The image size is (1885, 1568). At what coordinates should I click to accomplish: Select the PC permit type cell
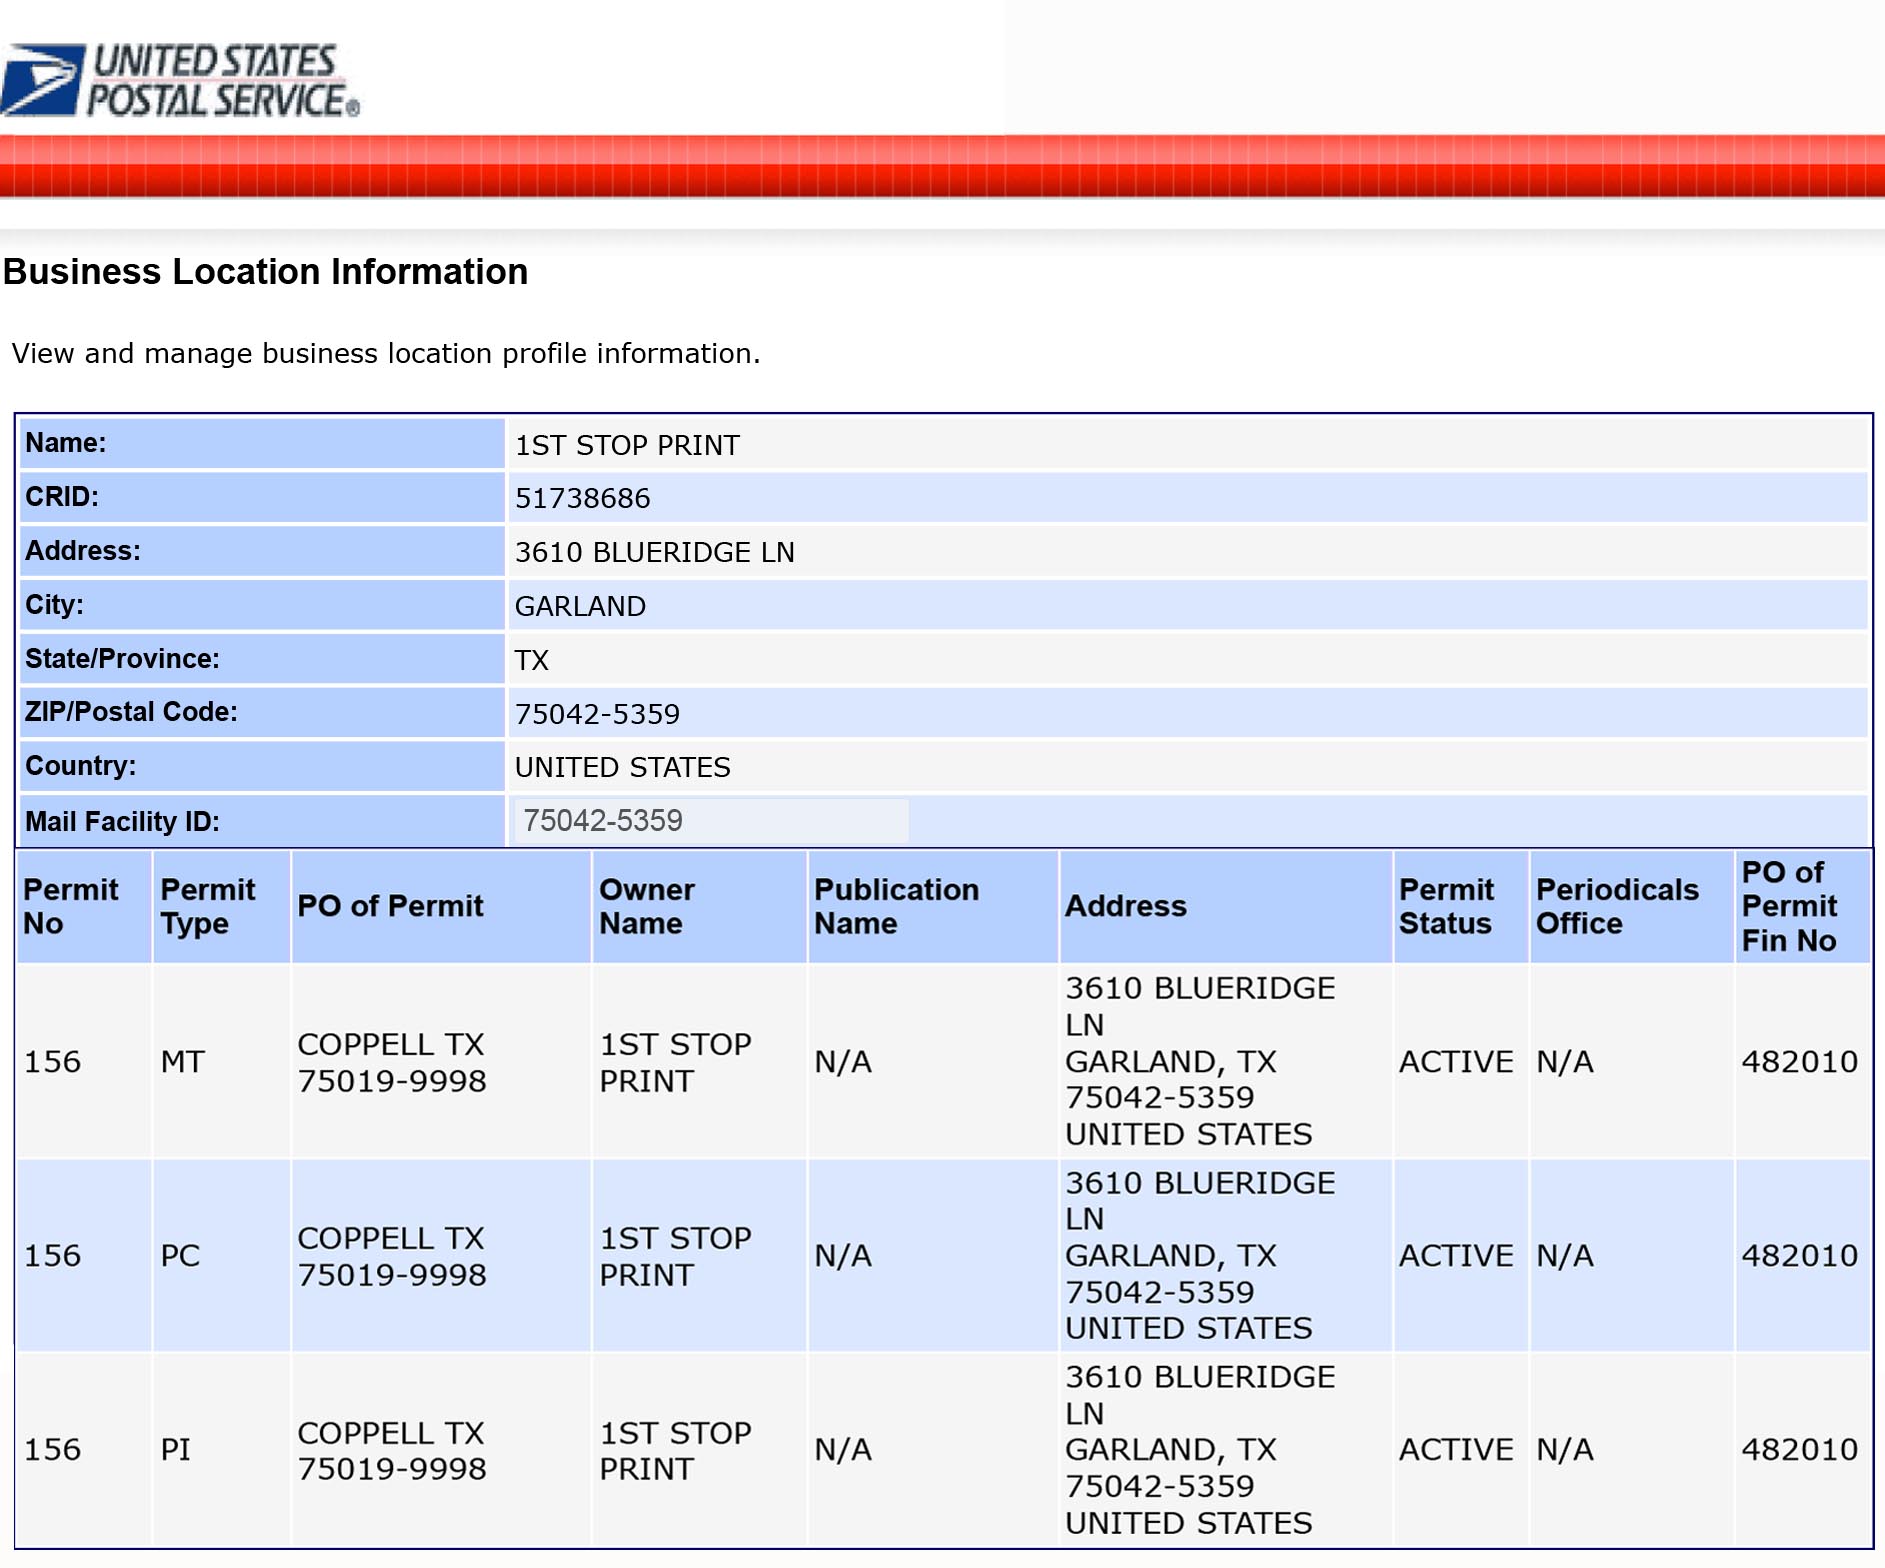click(x=180, y=1255)
